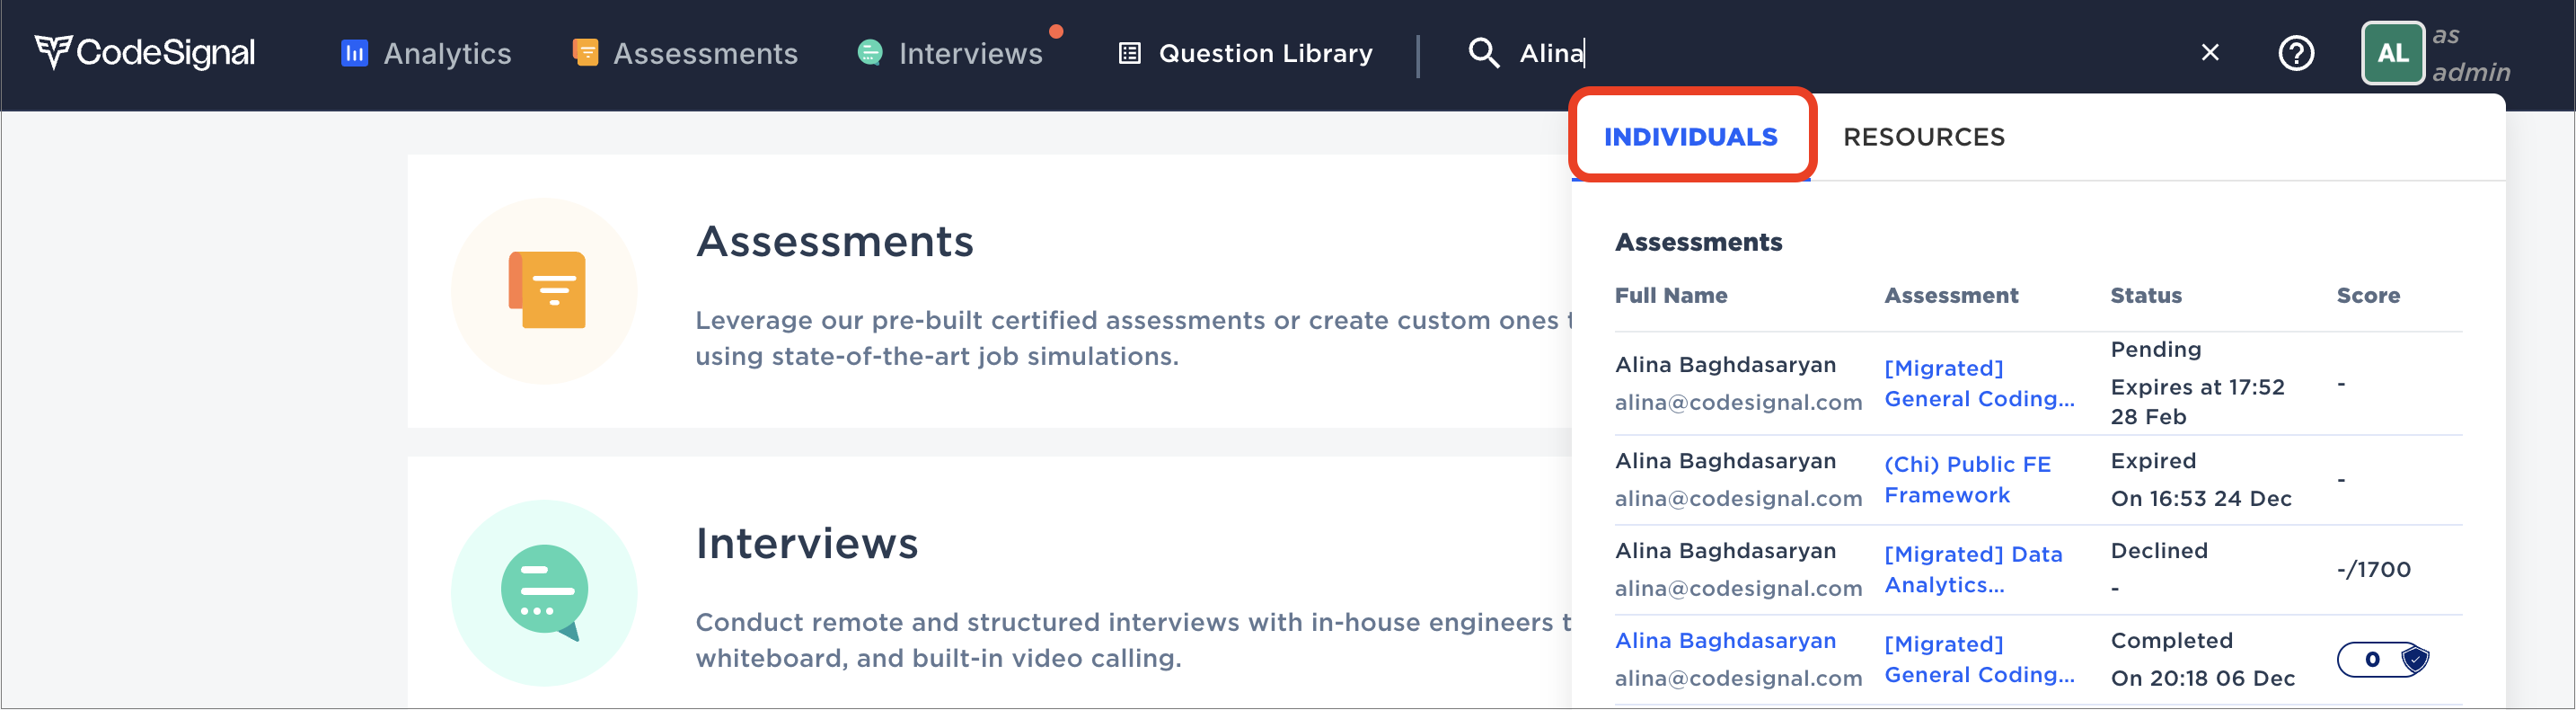Click the large Interviews card icon
This screenshot has width=2576, height=710.
pyautogui.click(x=544, y=592)
